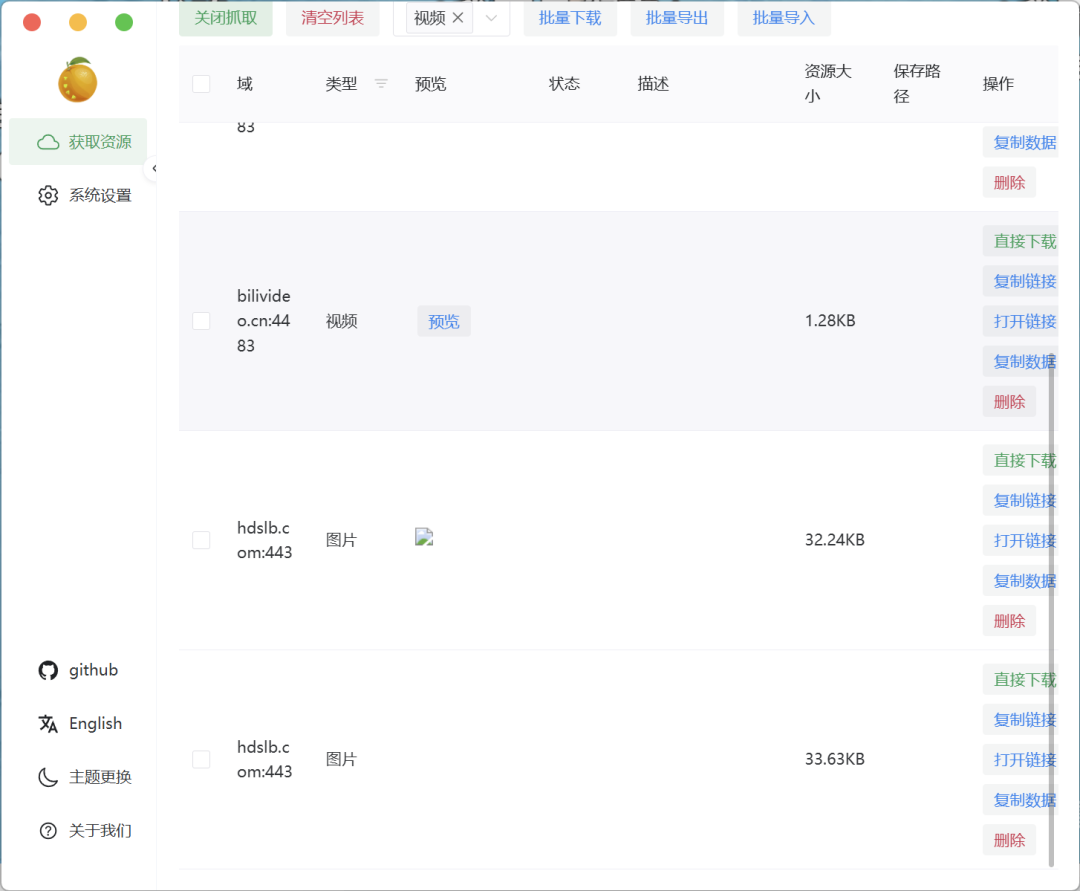
Task: Click the orange app logo
Action: click(x=78, y=80)
